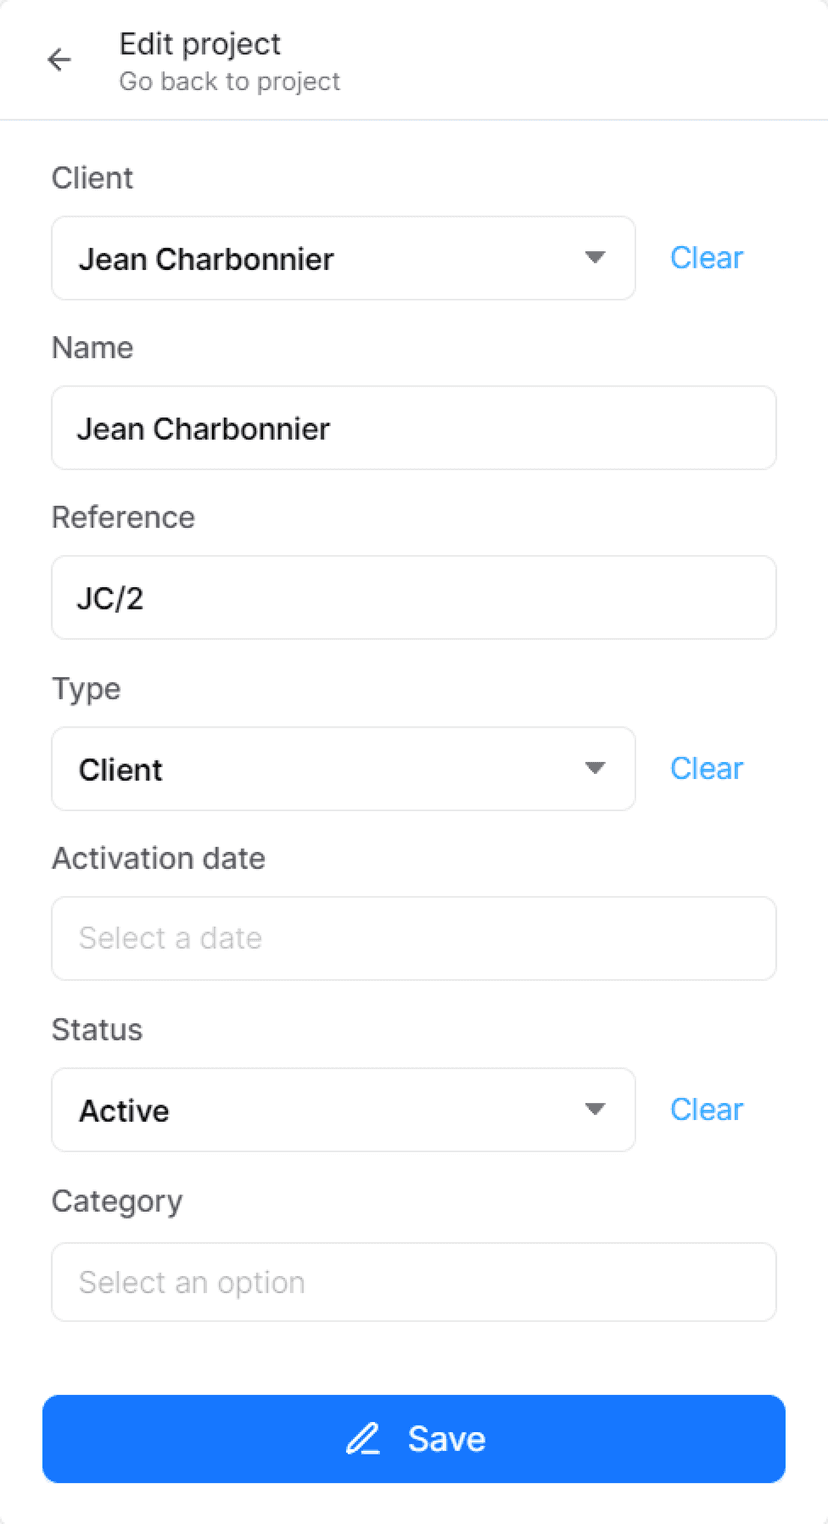Viewport: 828px width, 1524px height.
Task: Open the Client dropdown showing Jean Charbonnier
Action: coord(330,259)
